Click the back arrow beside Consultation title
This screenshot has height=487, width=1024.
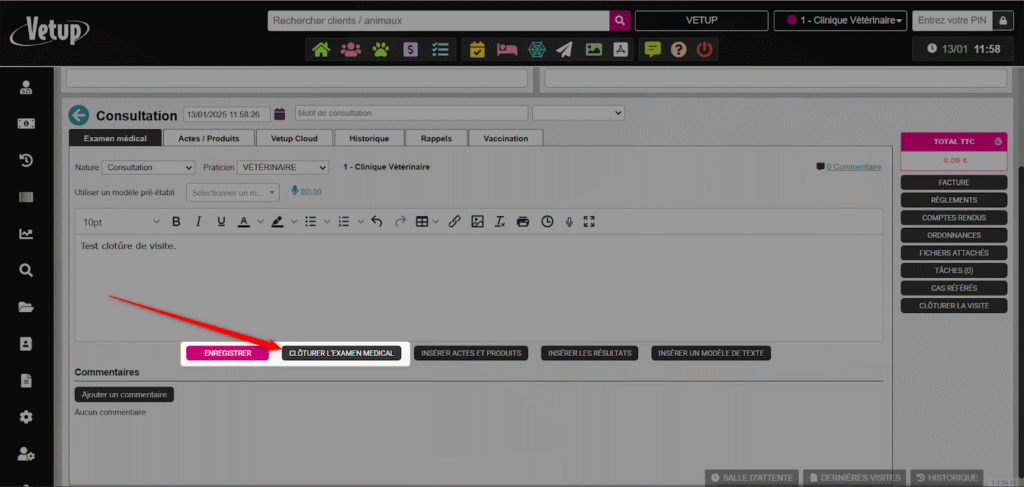tap(79, 116)
